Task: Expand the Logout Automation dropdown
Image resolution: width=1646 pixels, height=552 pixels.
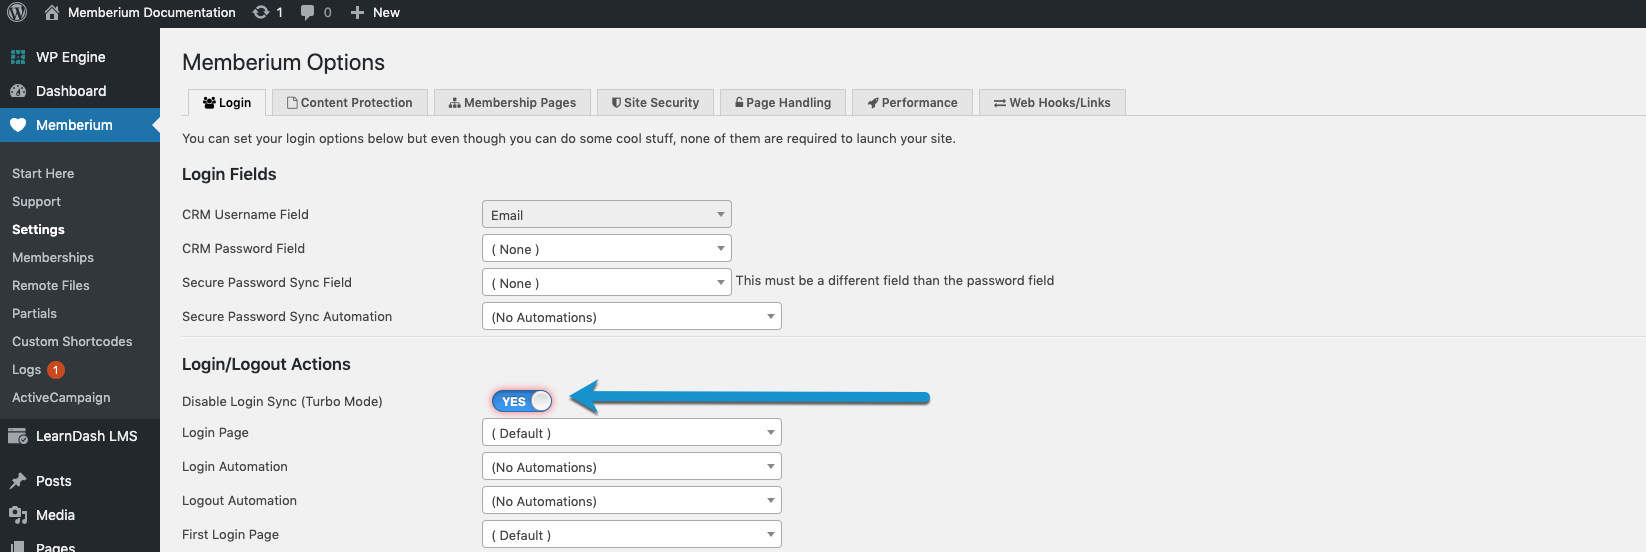Action: pyautogui.click(x=632, y=501)
